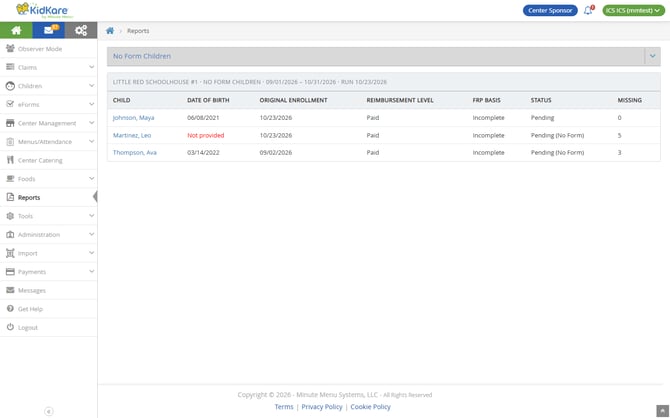Click the Status column header

coord(541,100)
